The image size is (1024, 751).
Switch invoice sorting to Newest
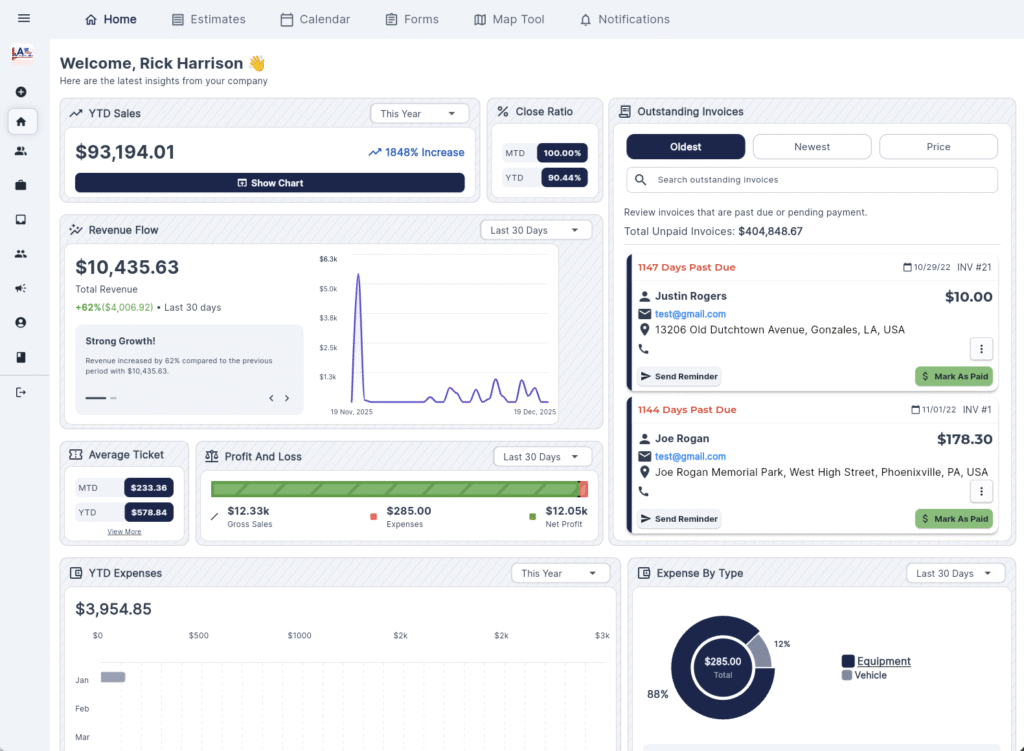coord(812,146)
